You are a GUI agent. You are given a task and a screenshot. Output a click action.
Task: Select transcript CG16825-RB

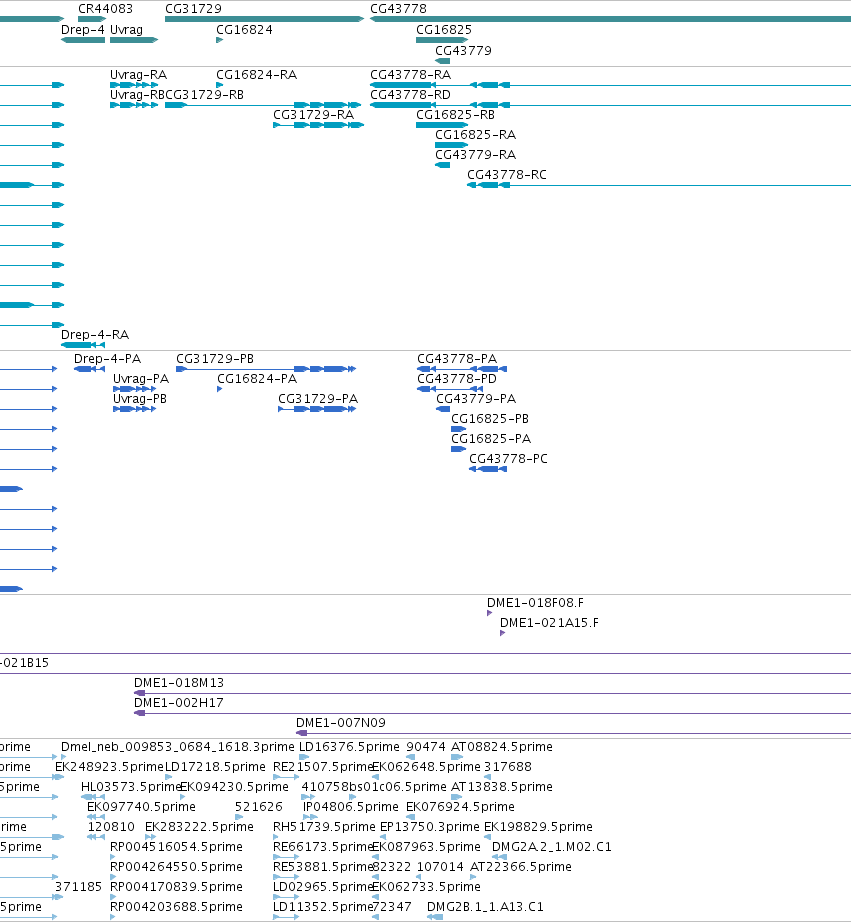456,115
